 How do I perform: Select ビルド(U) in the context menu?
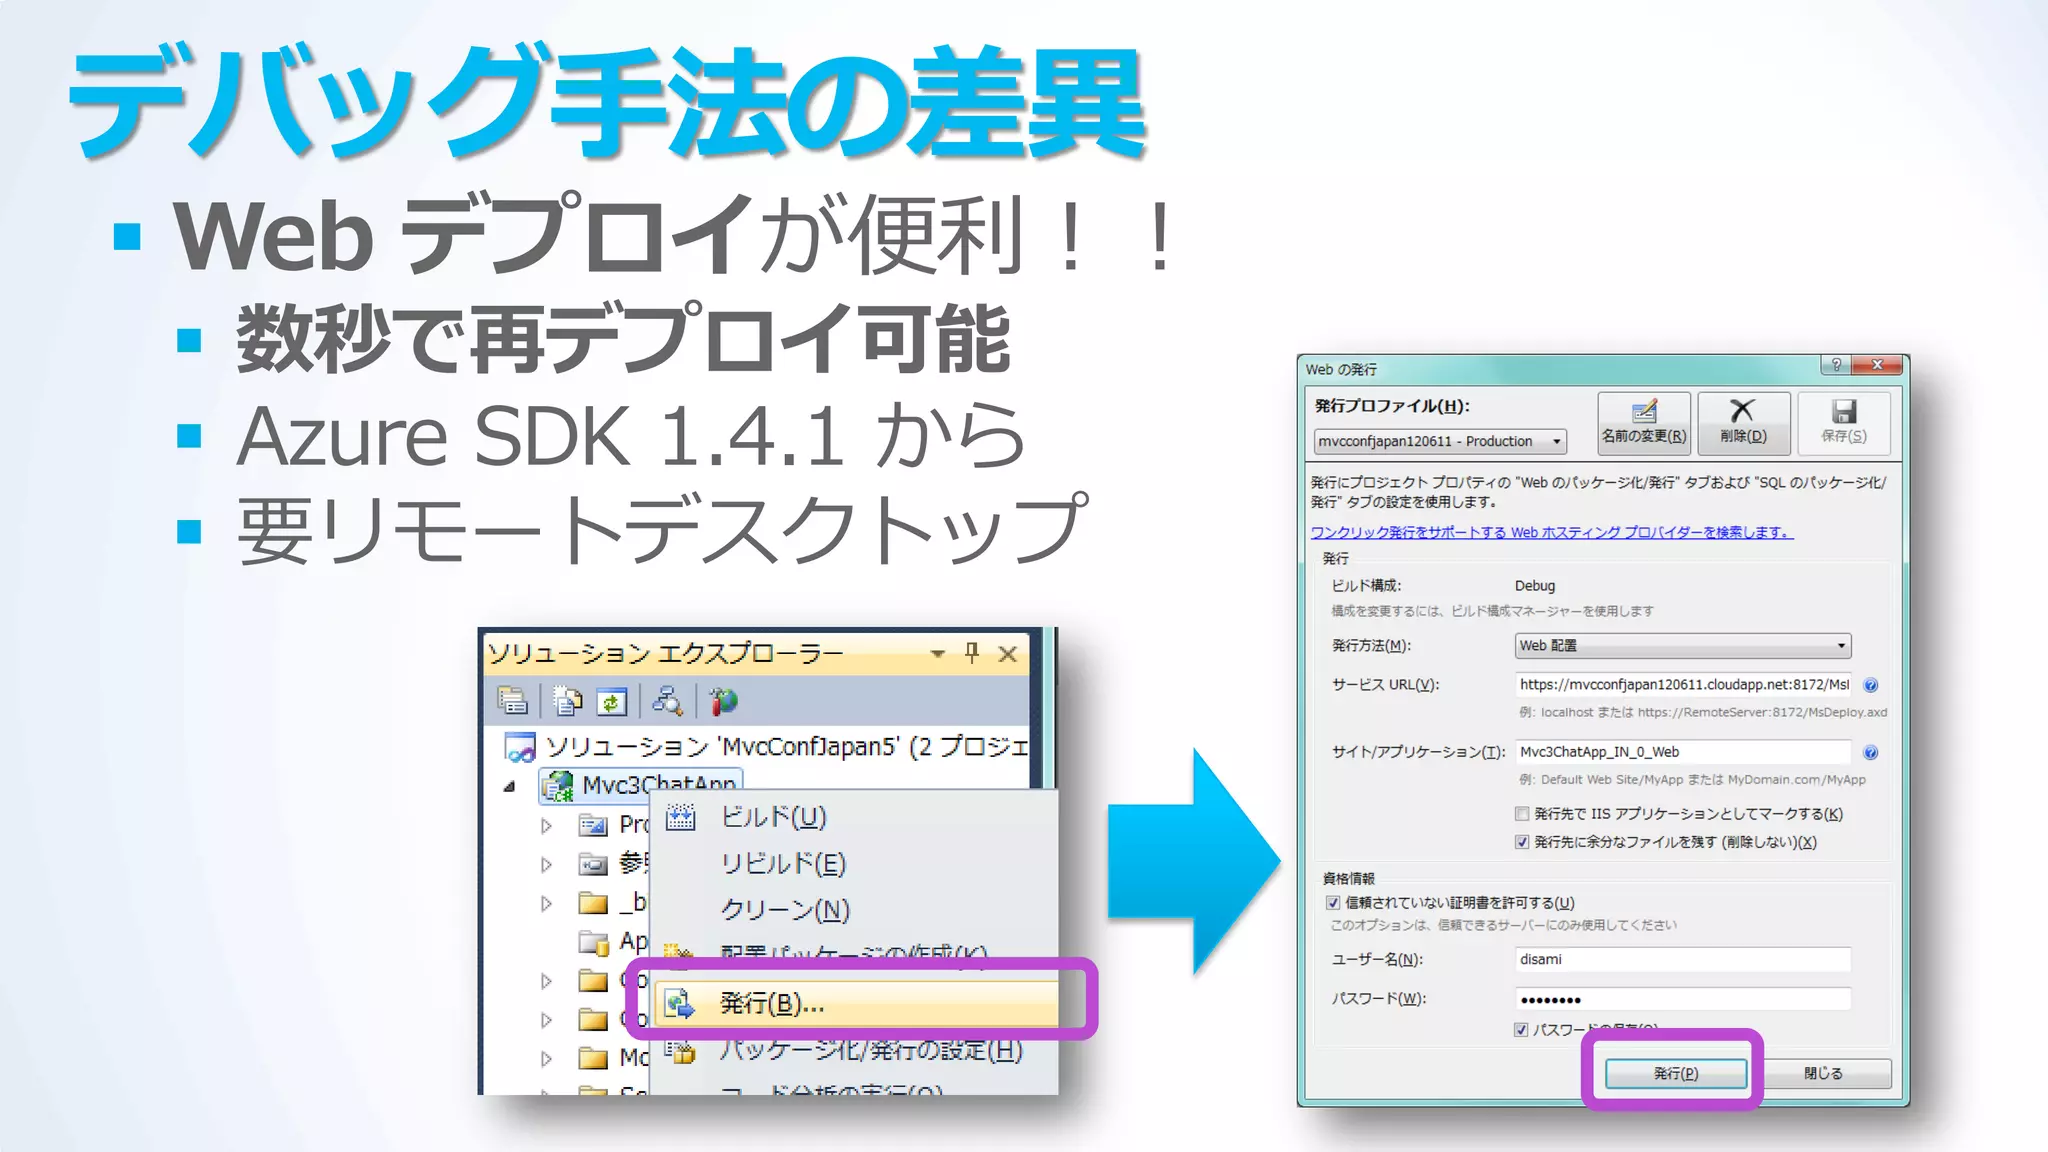point(854,818)
